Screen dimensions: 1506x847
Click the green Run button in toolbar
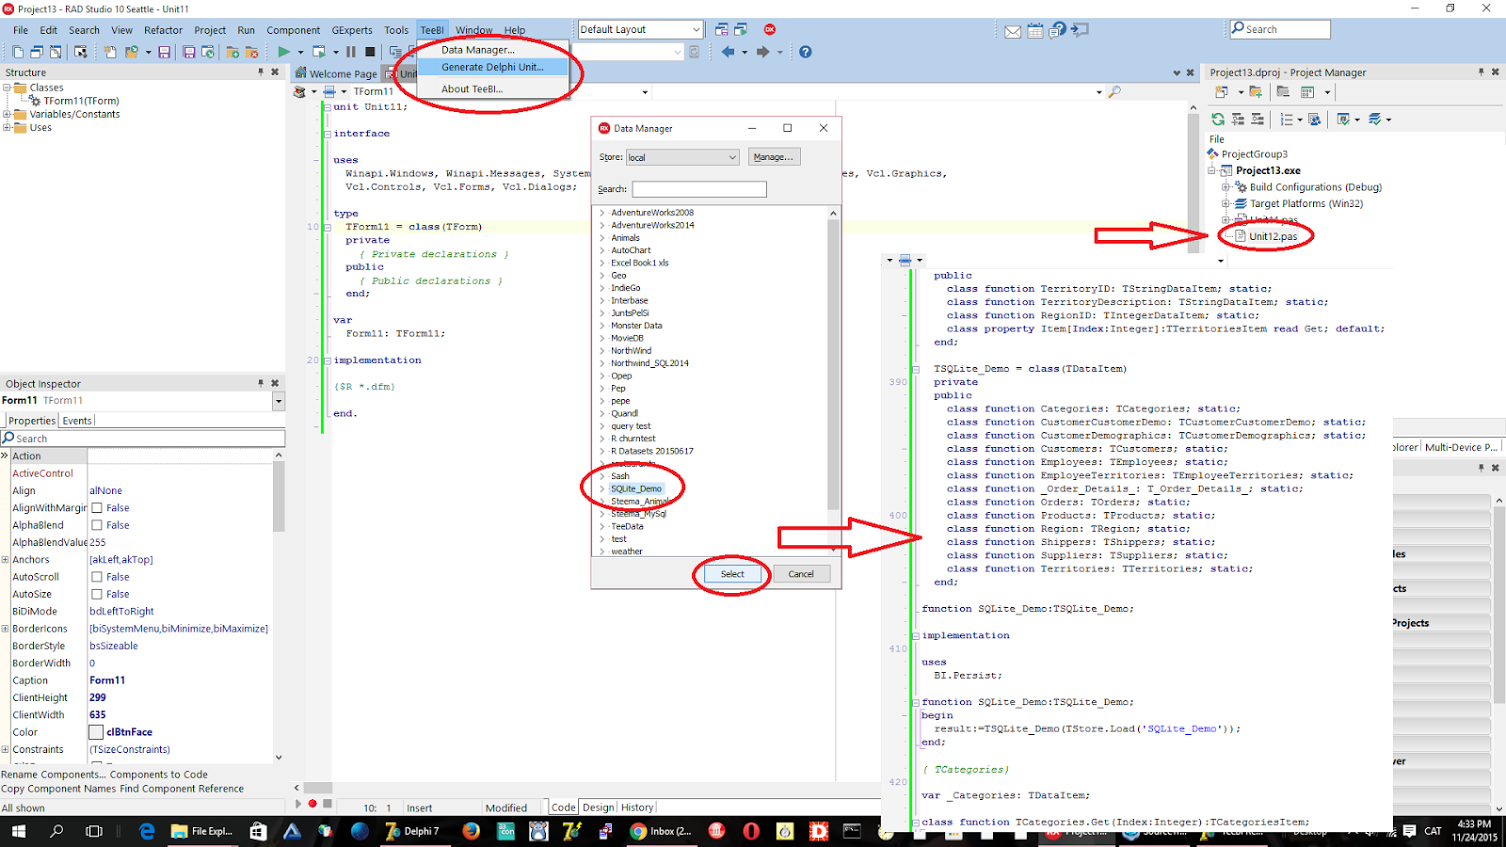tap(284, 52)
